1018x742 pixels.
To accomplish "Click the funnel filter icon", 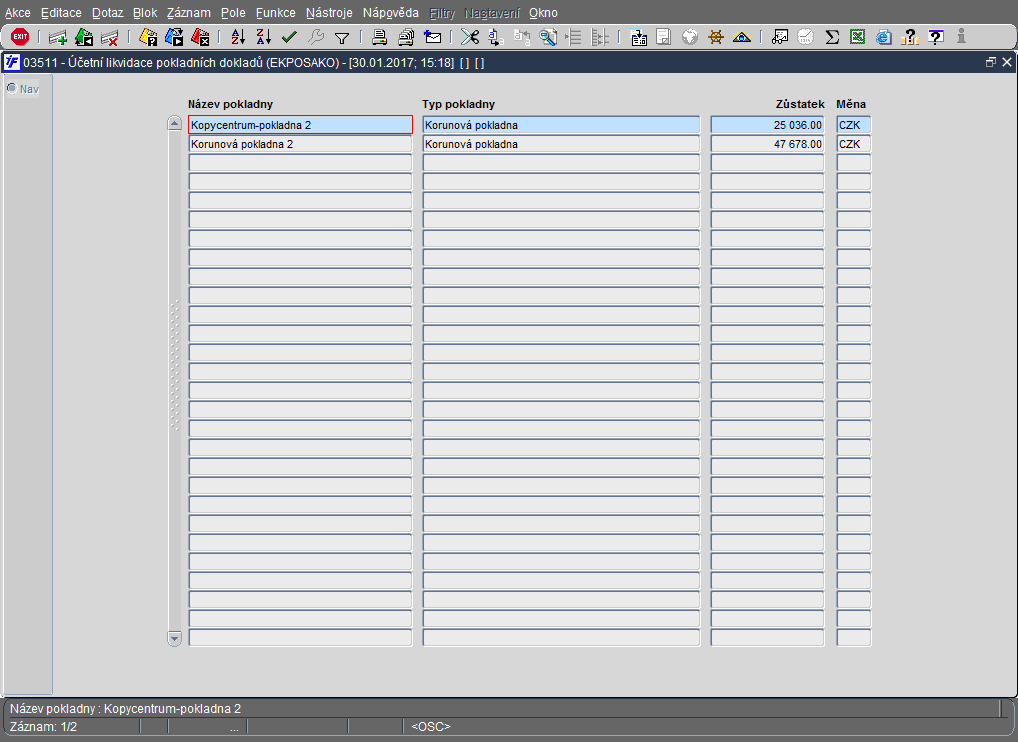I will (x=341, y=37).
